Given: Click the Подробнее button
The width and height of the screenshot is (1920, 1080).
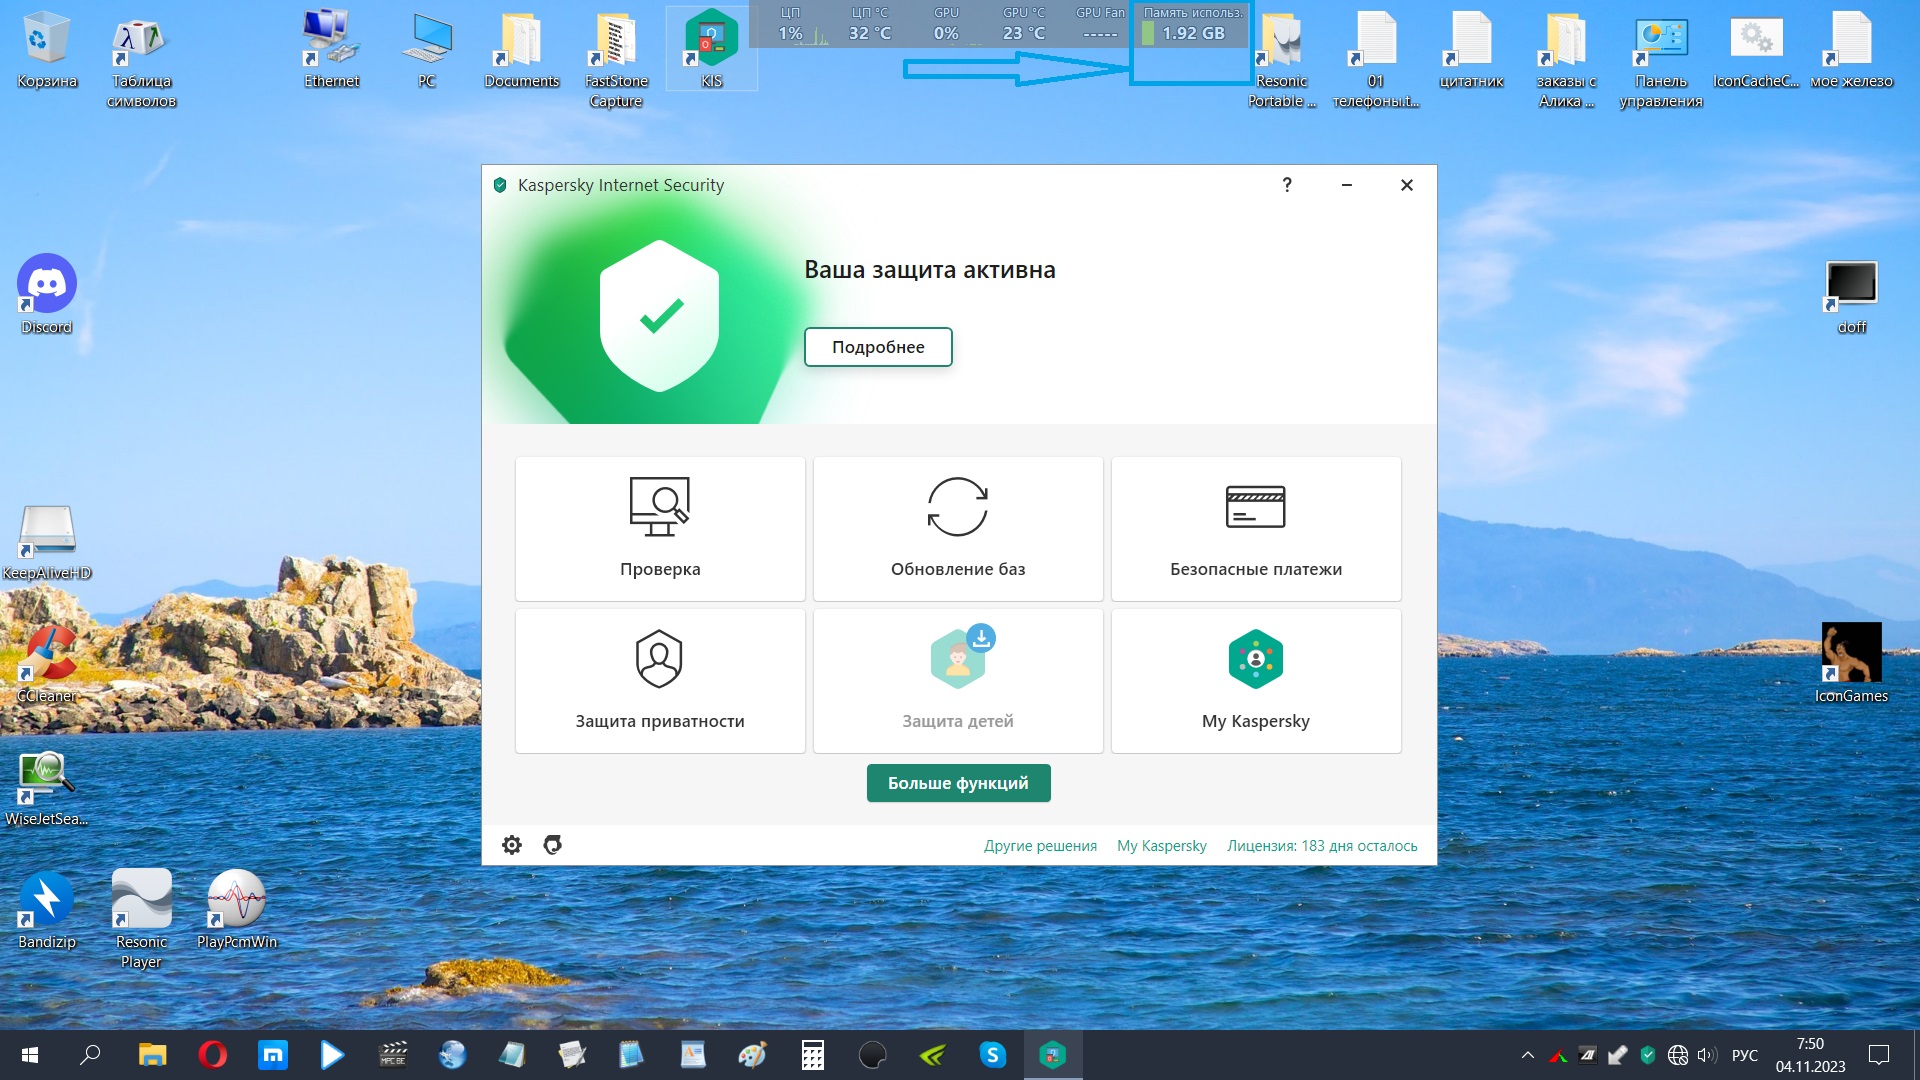Looking at the screenshot, I should (x=878, y=347).
